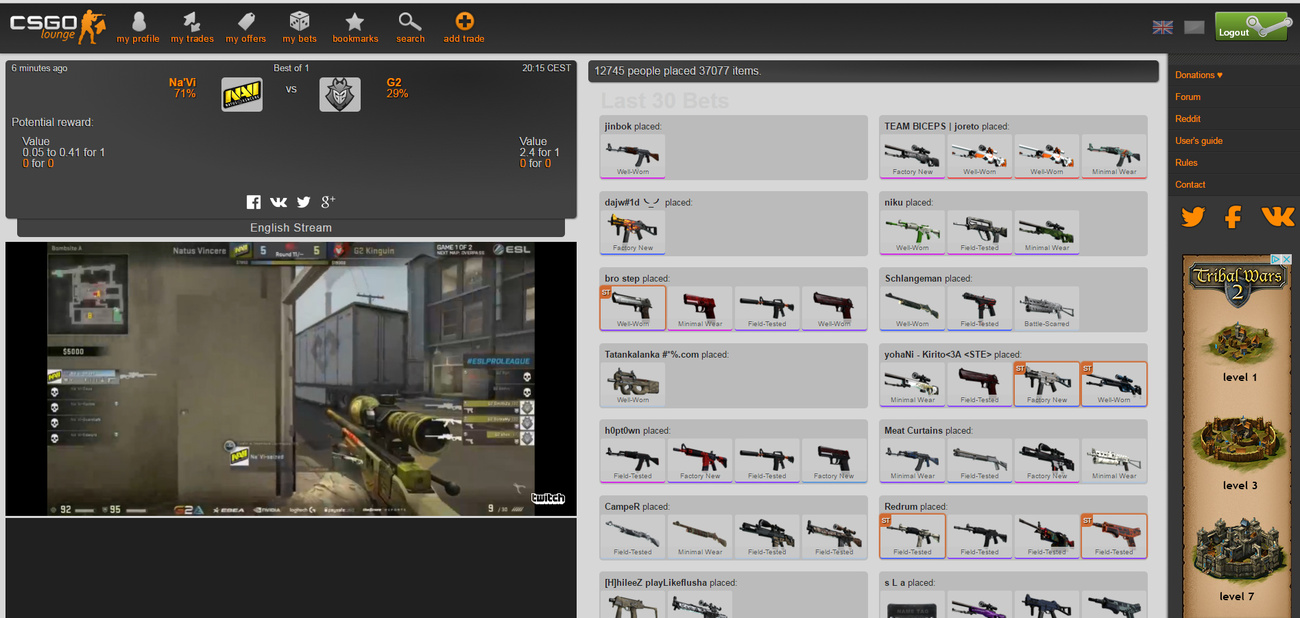Open sidebar VK icon

coord(1277,216)
